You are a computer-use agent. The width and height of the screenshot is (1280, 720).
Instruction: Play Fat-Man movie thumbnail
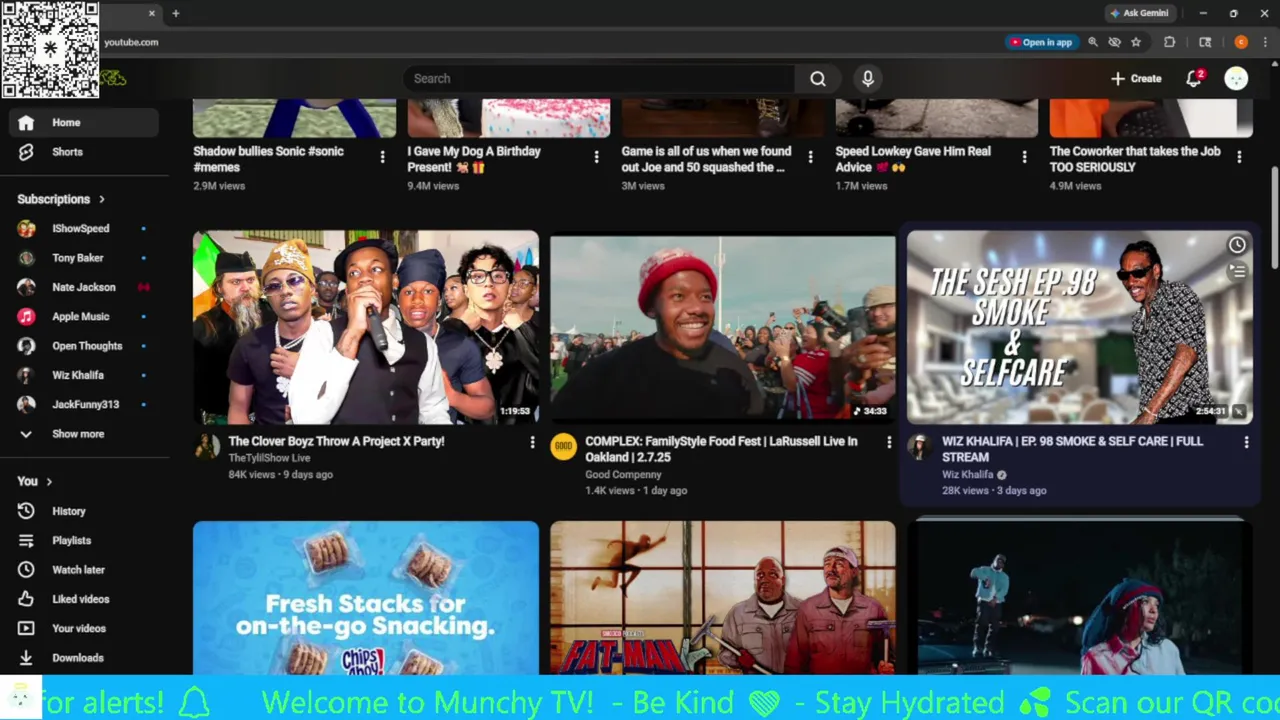pos(723,598)
